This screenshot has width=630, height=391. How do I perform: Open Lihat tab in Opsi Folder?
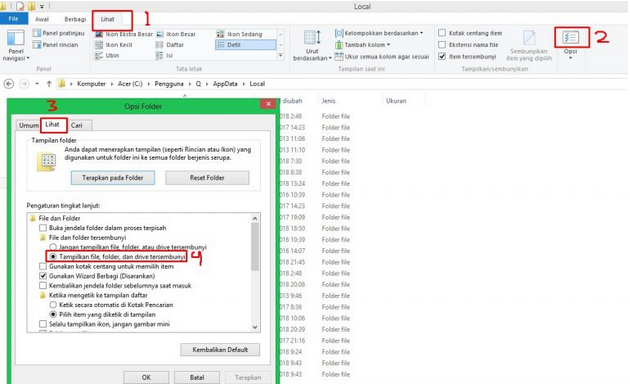pyautogui.click(x=53, y=125)
